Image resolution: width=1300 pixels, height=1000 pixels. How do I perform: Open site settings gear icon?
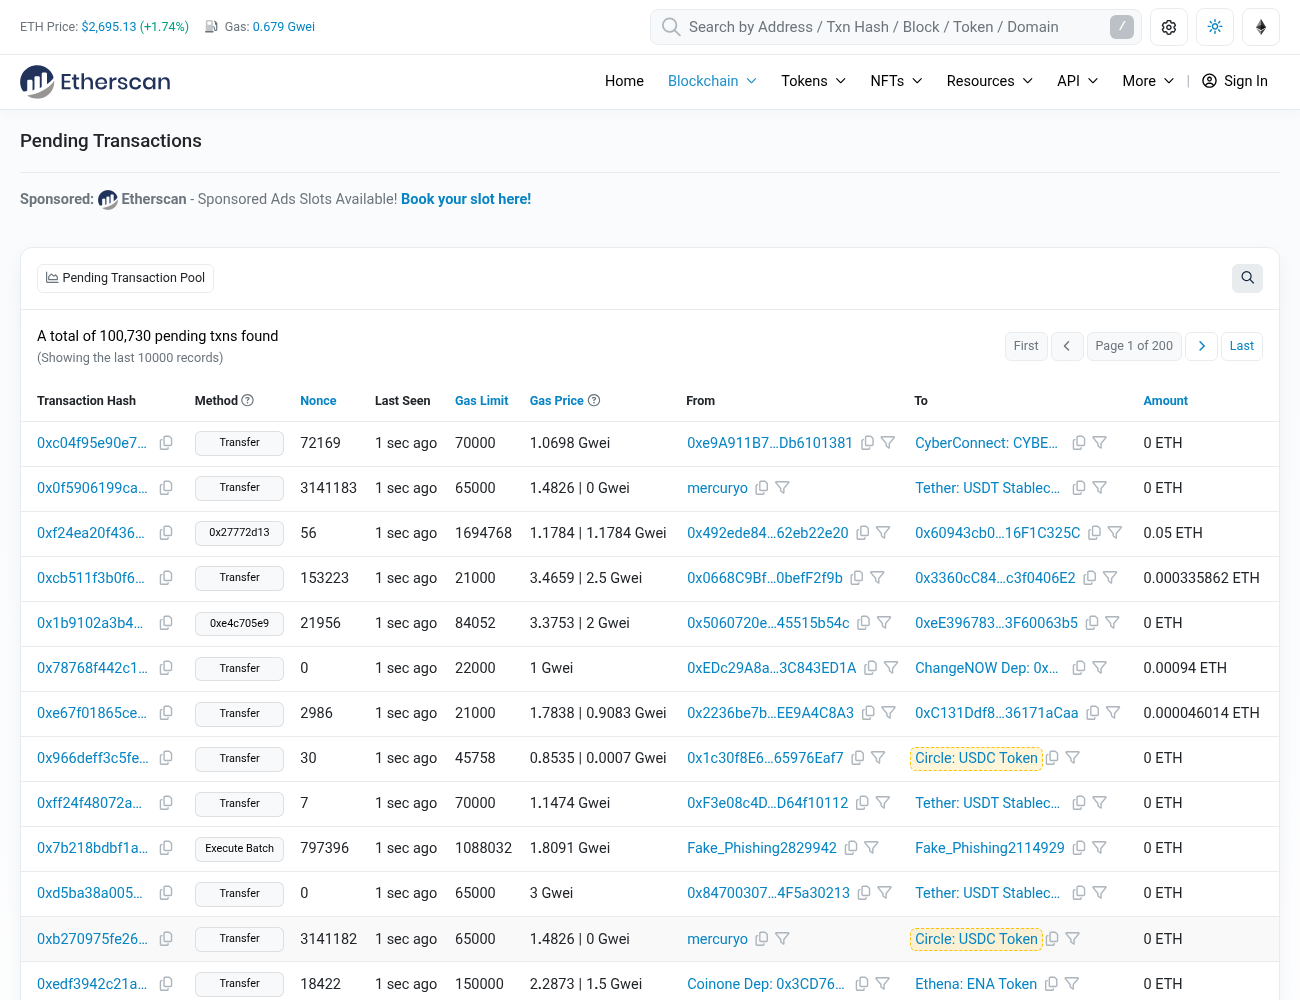[1169, 27]
